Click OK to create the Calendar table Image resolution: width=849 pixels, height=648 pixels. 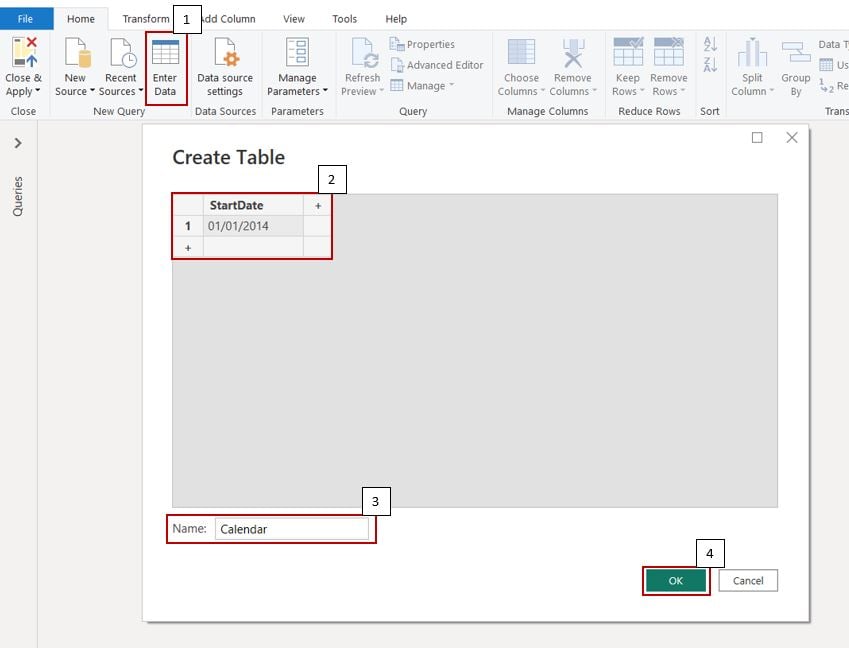tap(676, 580)
